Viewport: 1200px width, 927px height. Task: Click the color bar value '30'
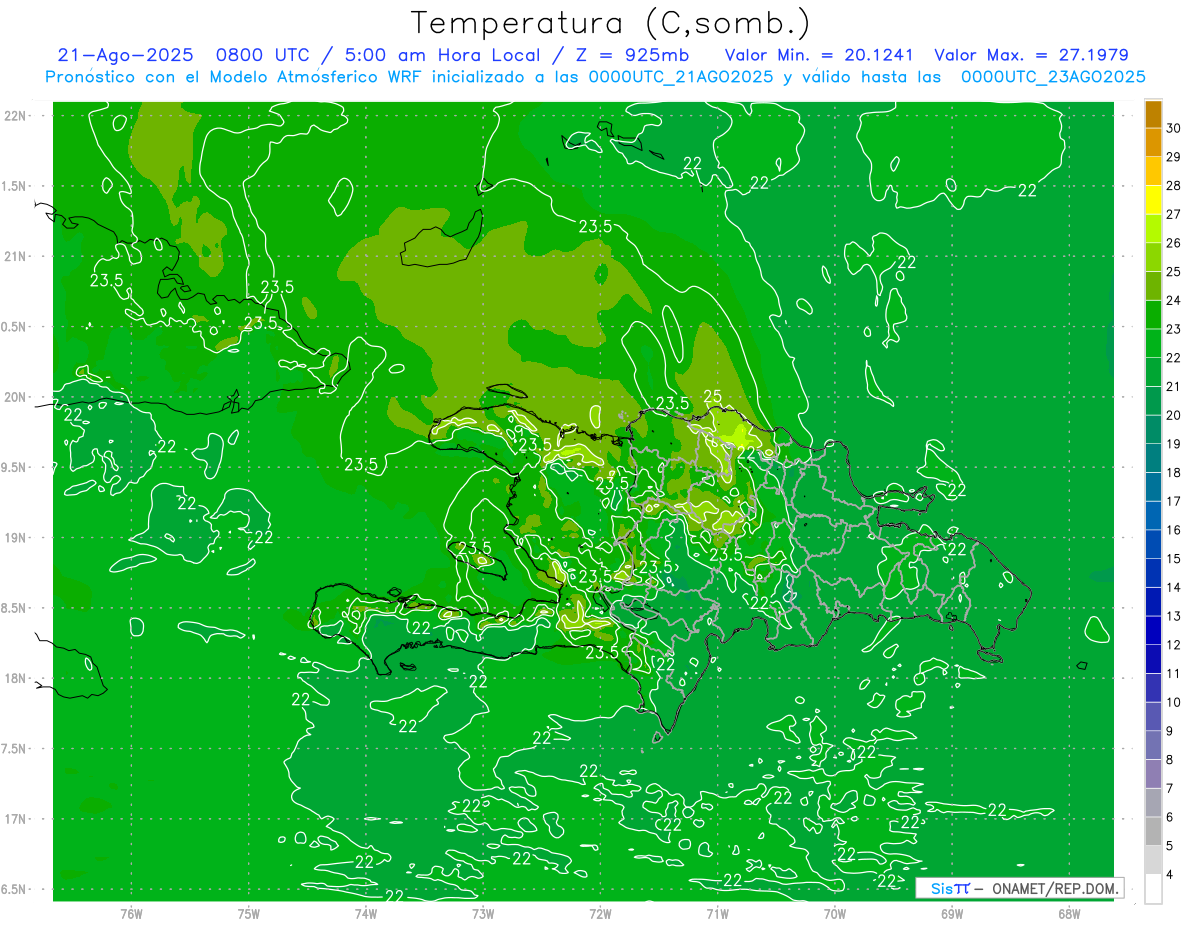[1174, 128]
